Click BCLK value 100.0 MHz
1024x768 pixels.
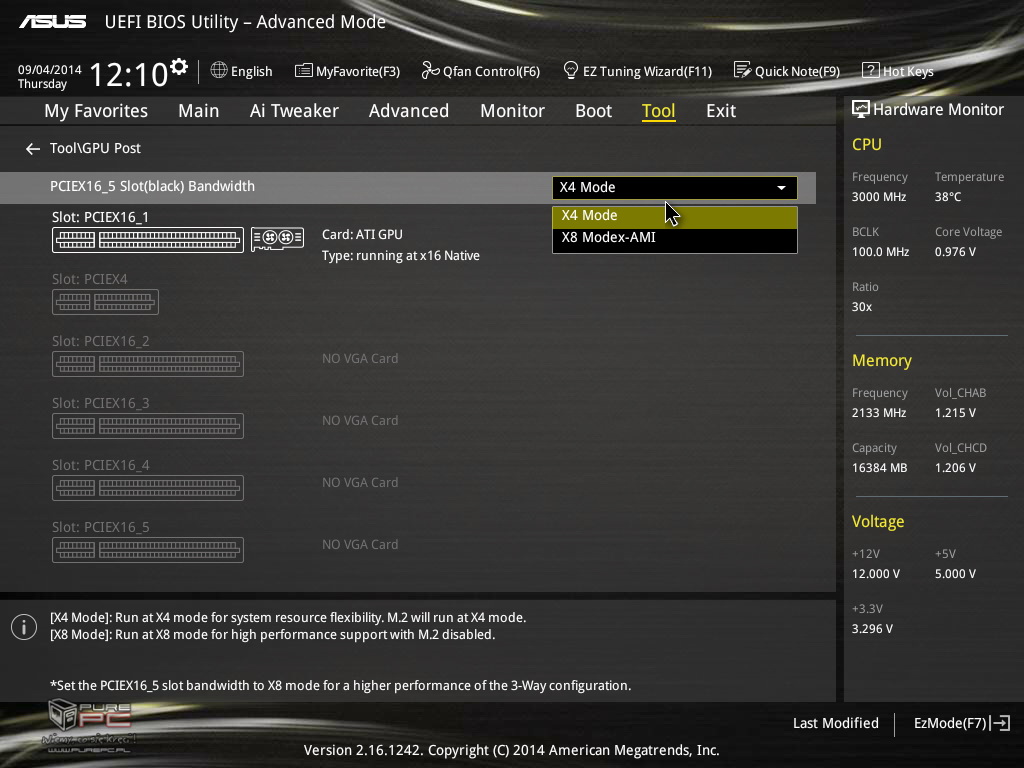[880, 251]
